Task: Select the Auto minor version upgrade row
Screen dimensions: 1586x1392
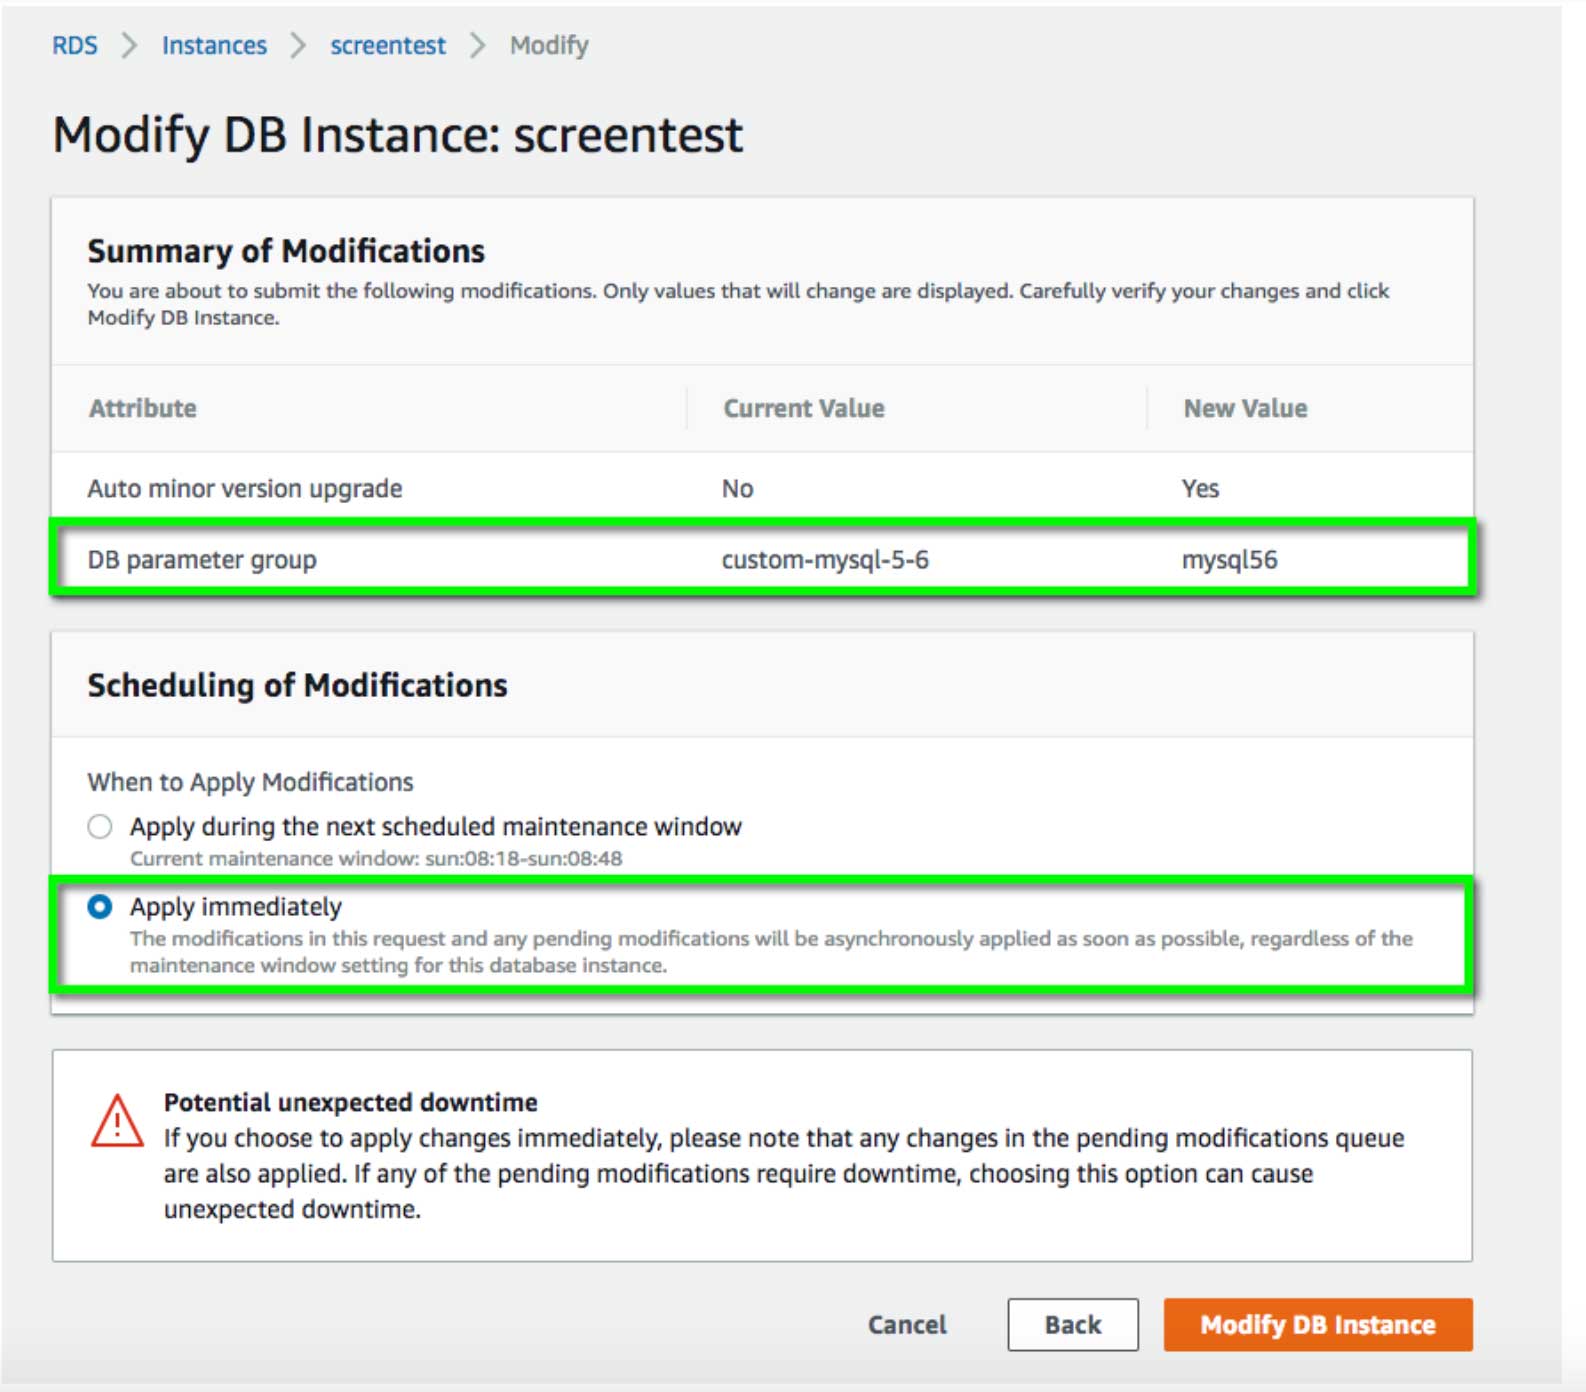Action: click(x=245, y=488)
